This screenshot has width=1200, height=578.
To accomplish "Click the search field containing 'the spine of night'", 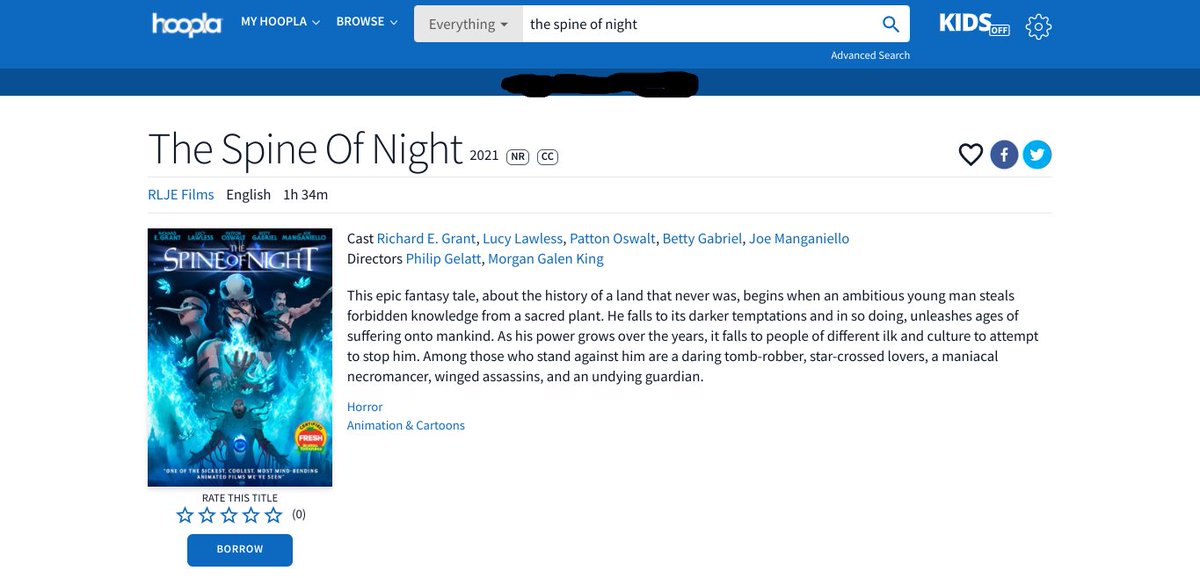I will point(698,24).
